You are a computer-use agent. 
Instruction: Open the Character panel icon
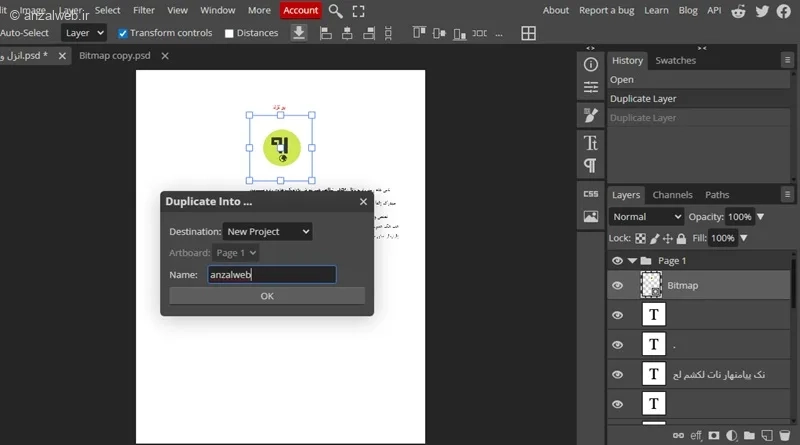(x=591, y=143)
